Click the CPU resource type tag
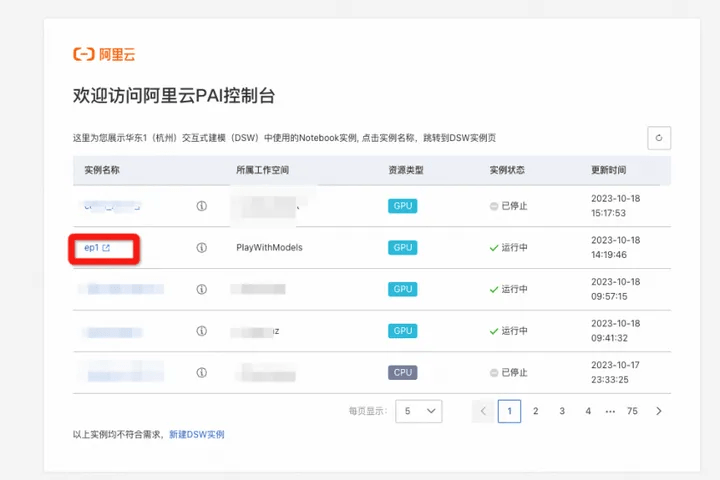The width and height of the screenshot is (720, 480). tap(403, 373)
